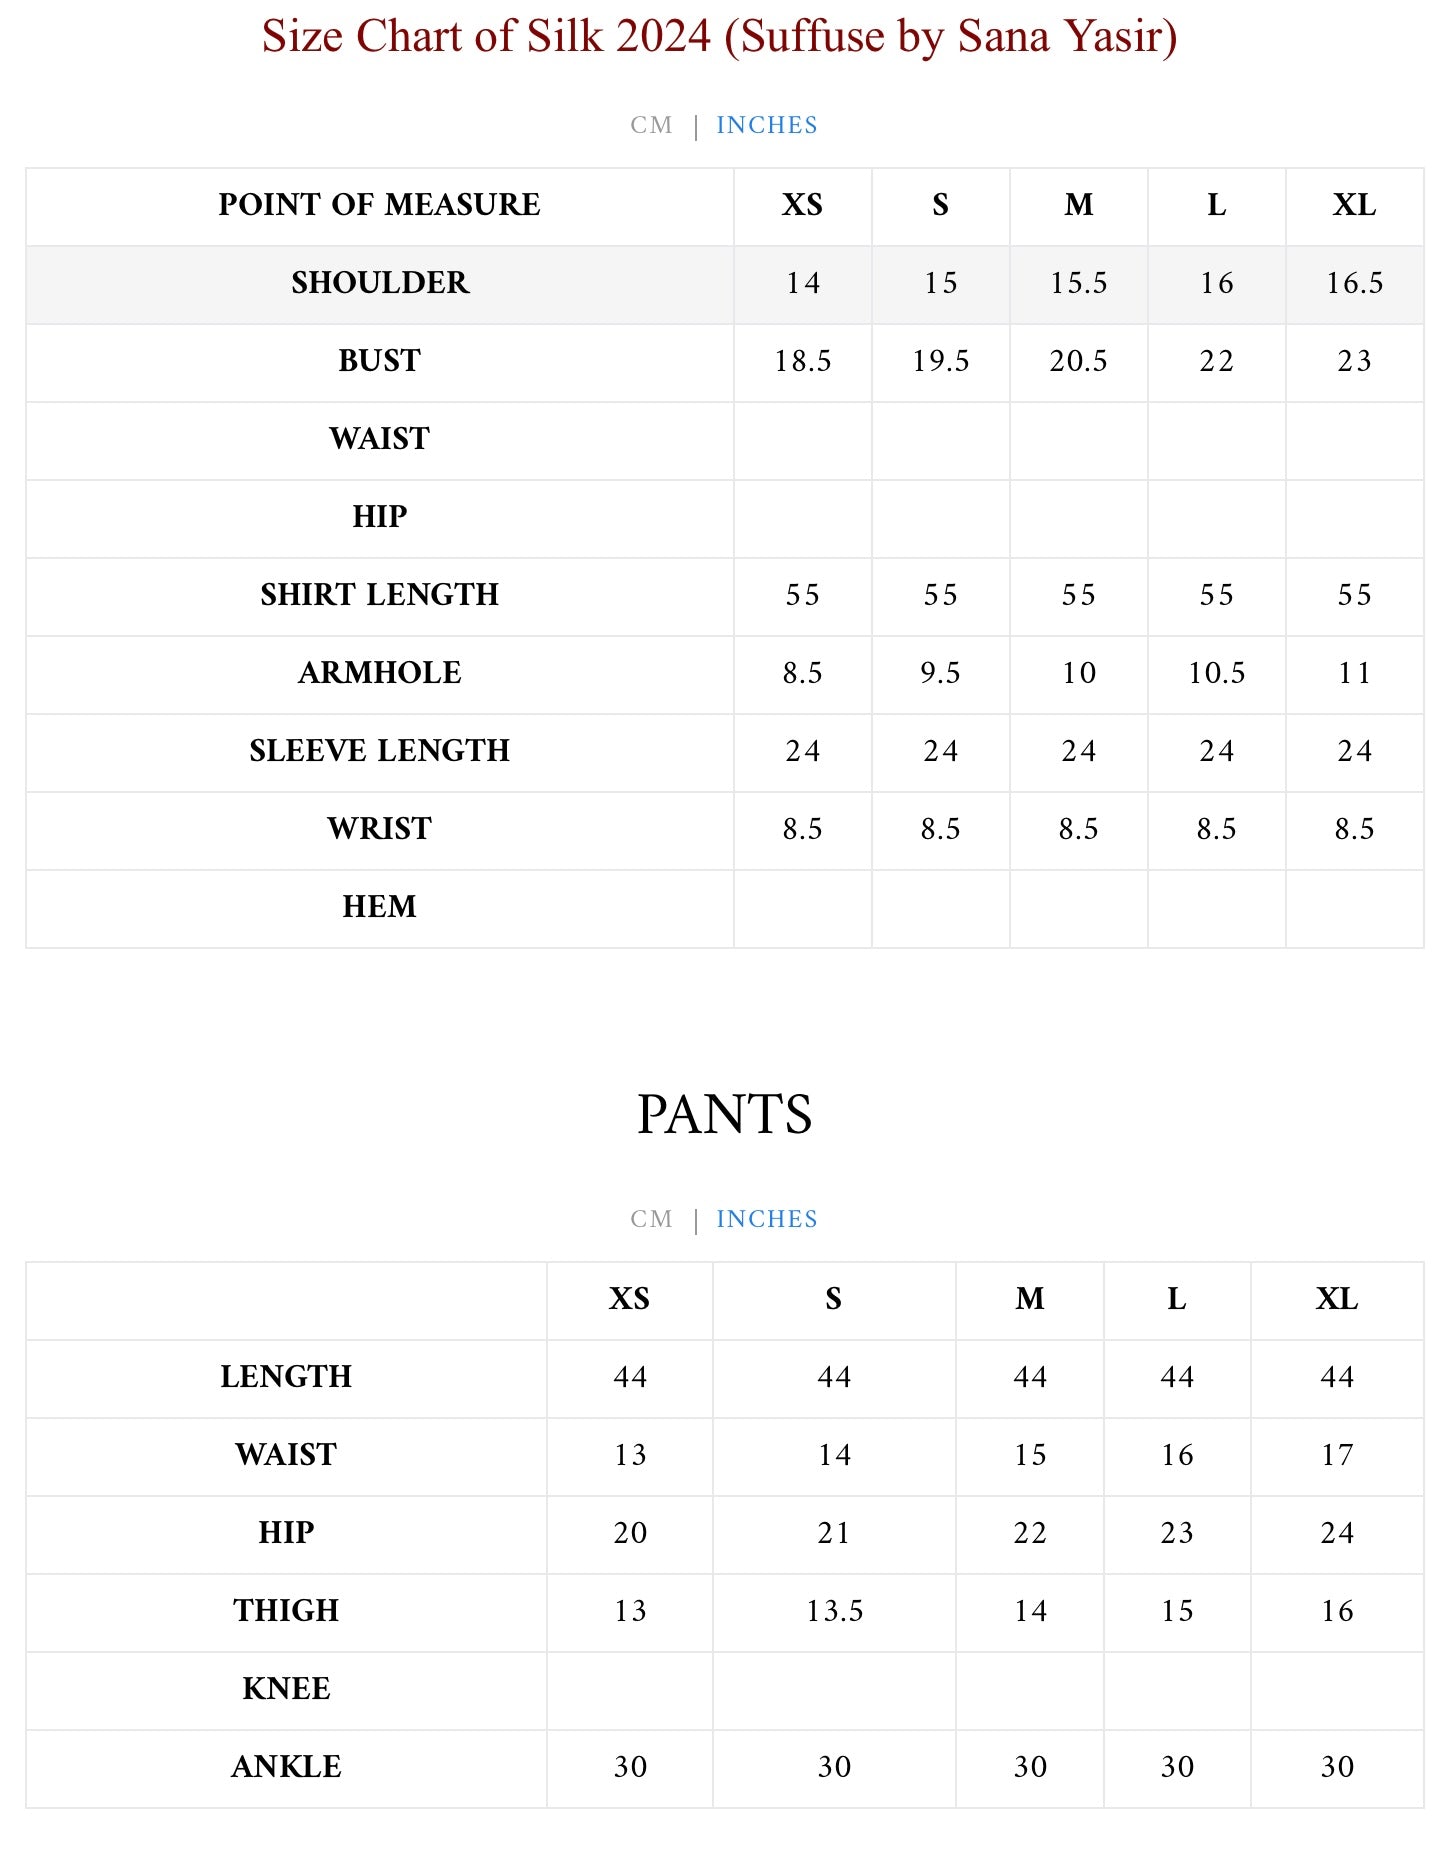The height and width of the screenshot is (1857, 1447).
Task: Click the WRIST row label
Action: pyautogui.click(x=379, y=829)
